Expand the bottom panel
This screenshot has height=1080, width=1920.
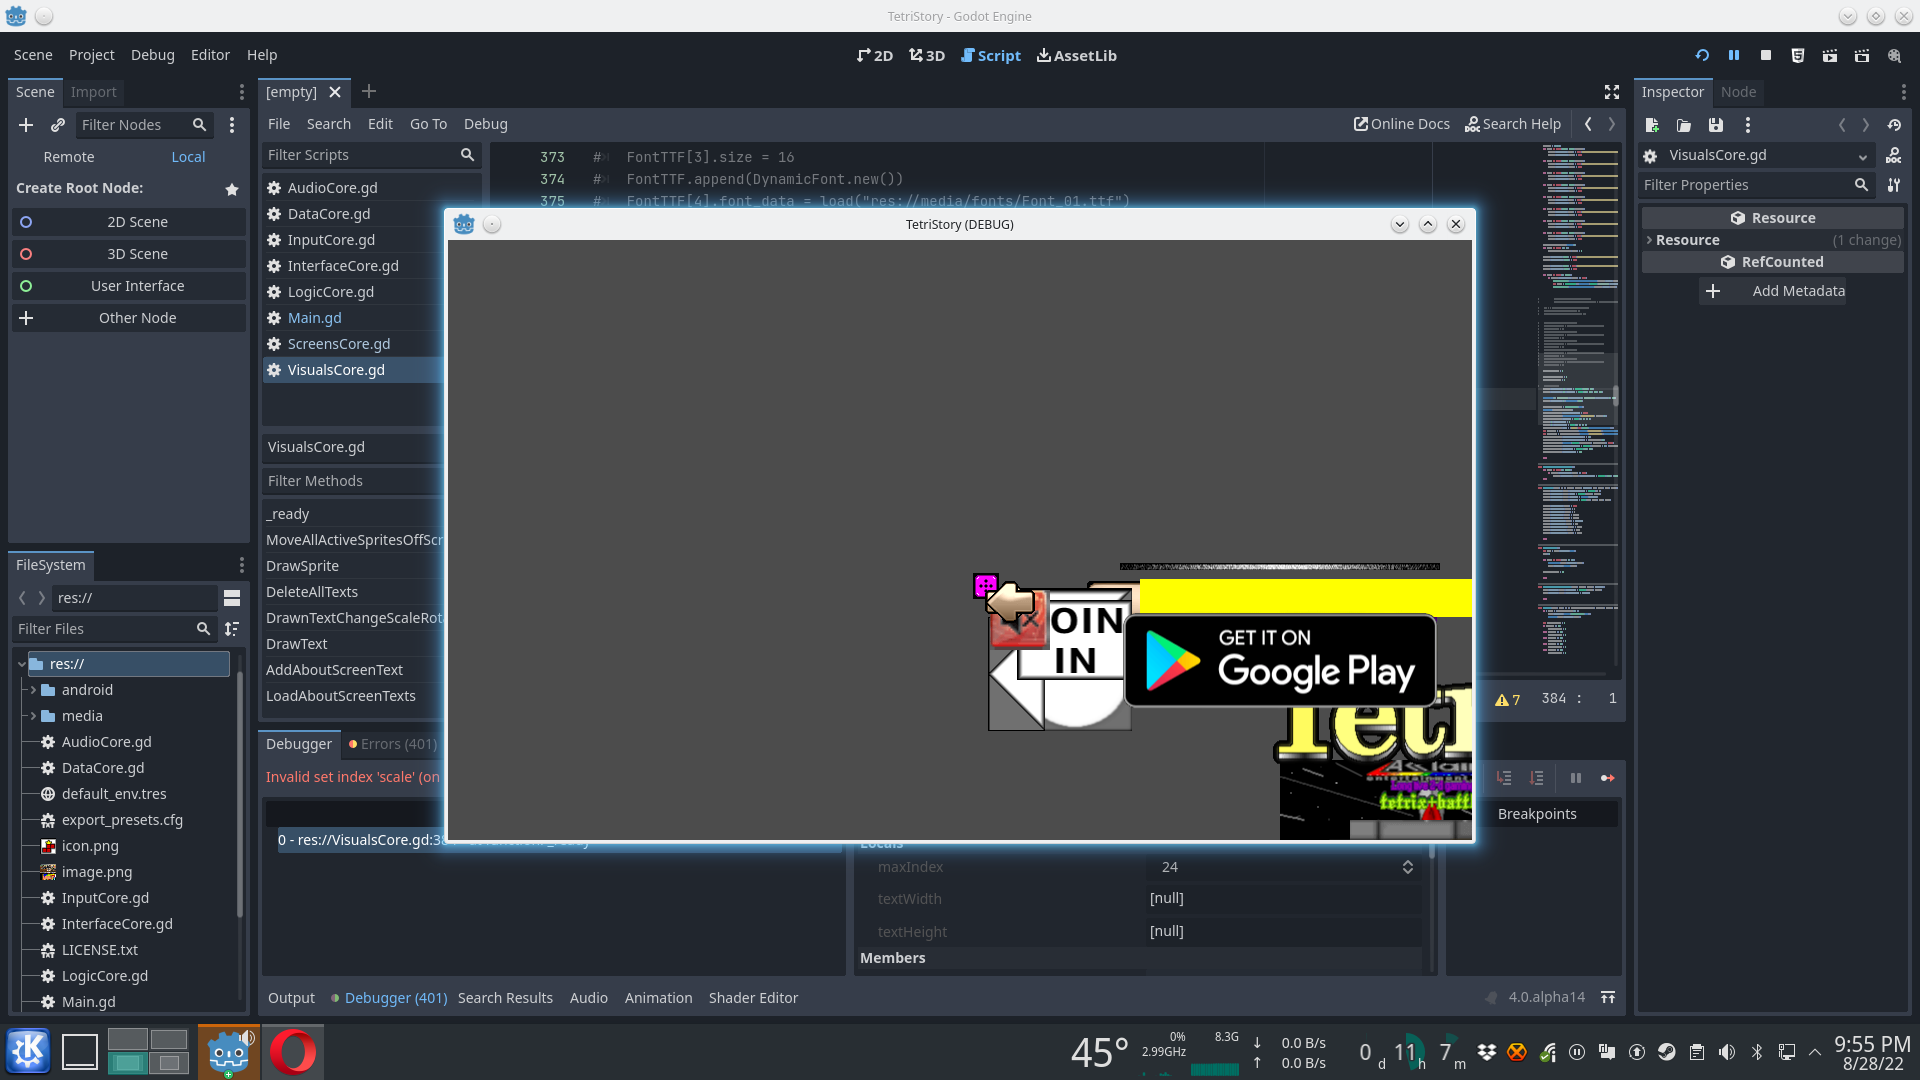tap(1608, 998)
